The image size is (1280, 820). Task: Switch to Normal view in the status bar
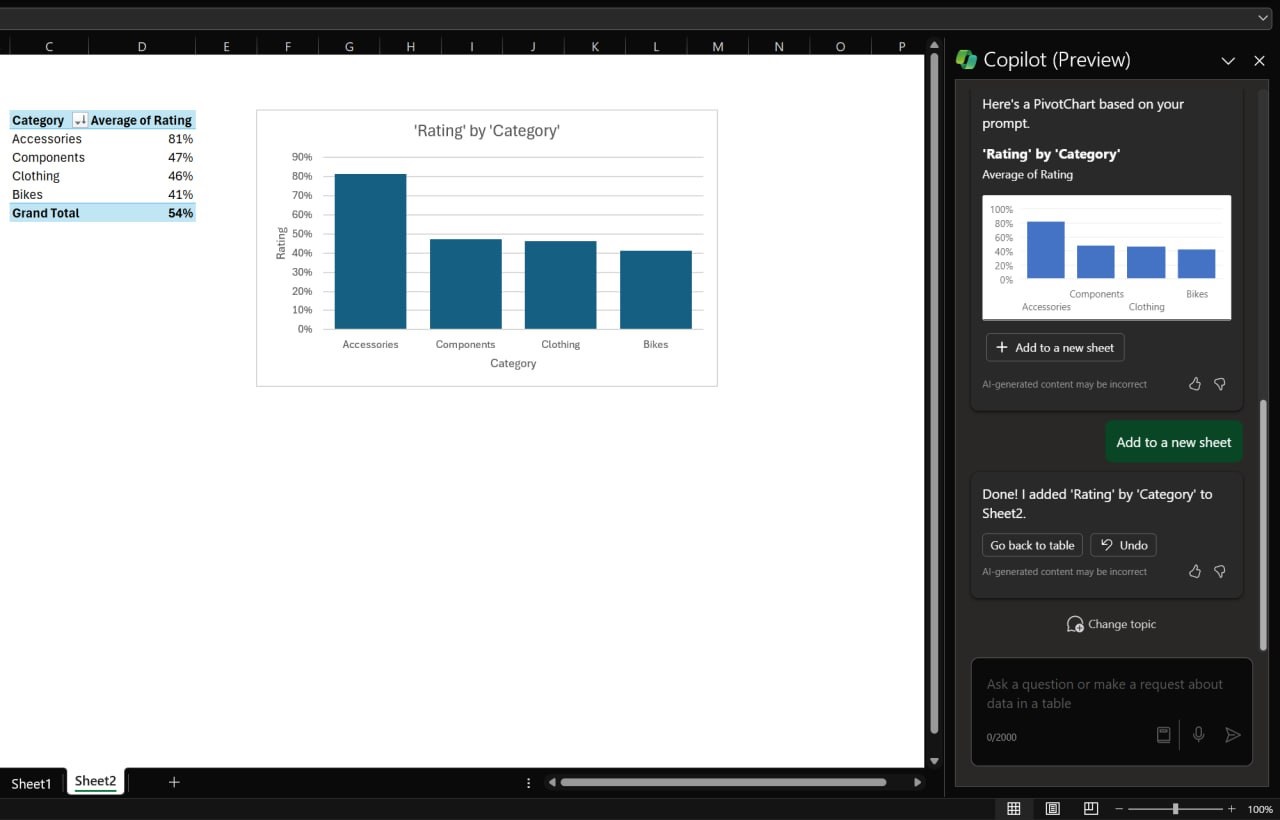click(x=1014, y=808)
